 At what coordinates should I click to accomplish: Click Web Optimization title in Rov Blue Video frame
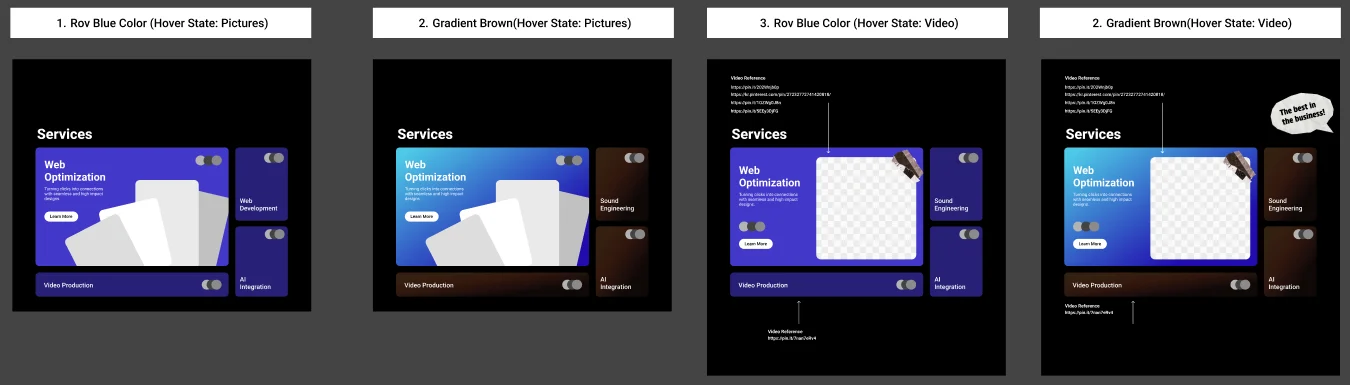(x=769, y=177)
